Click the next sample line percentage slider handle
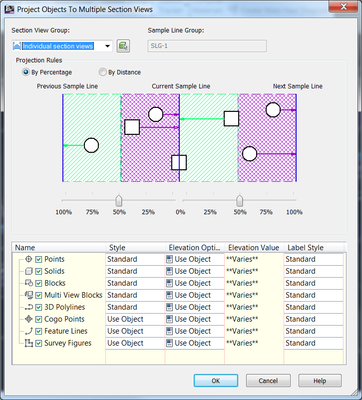Screen dimensions: 362x400 [239, 201]
